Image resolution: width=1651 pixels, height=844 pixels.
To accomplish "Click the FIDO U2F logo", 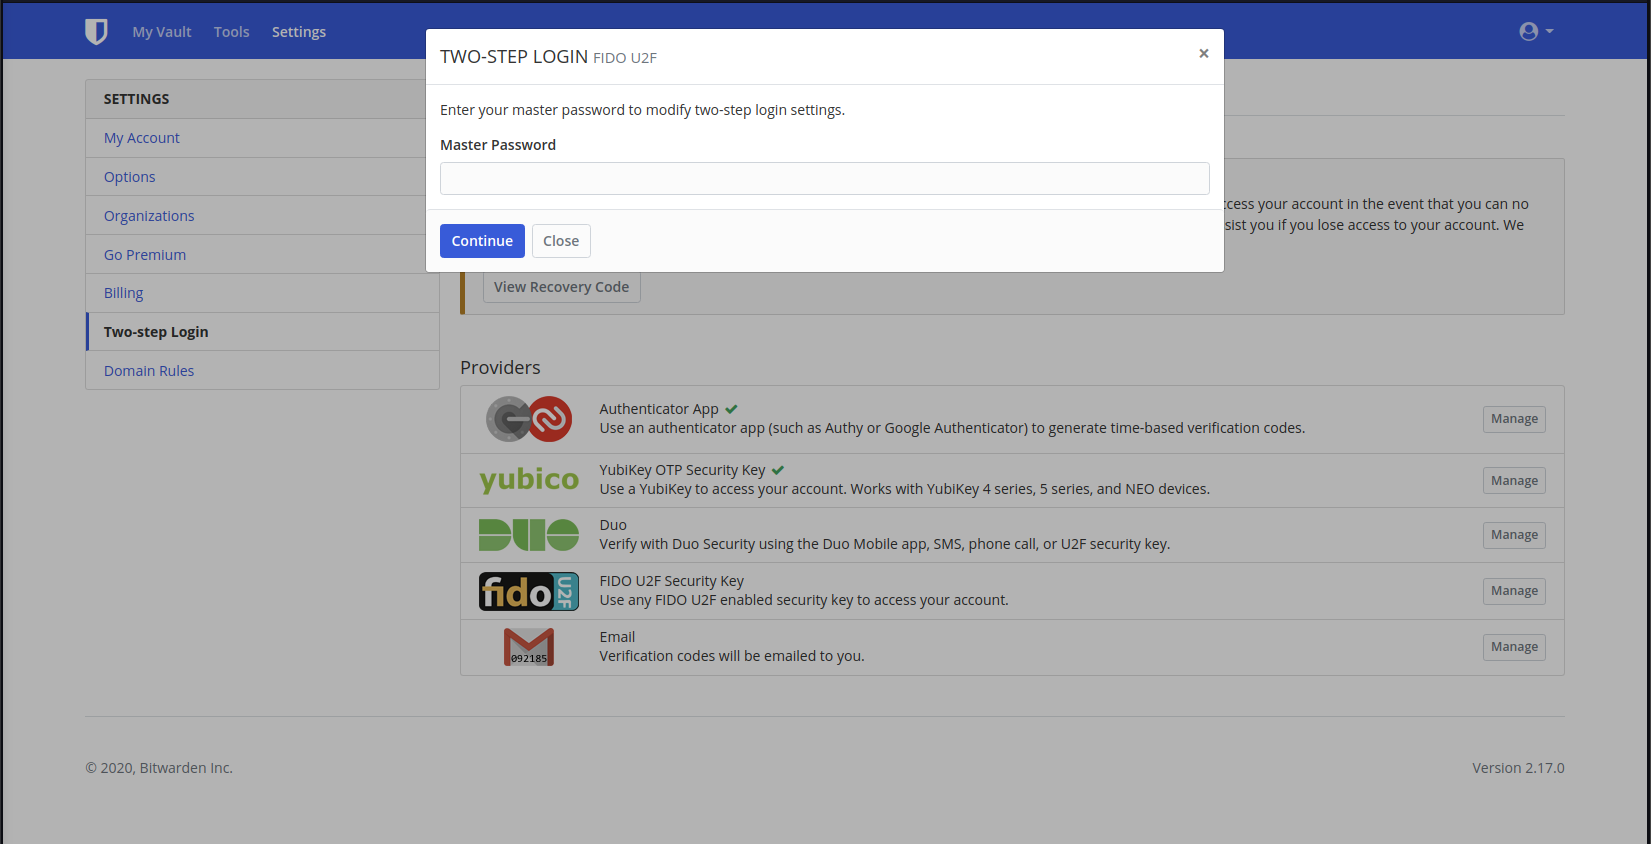I will coord(529,591).
